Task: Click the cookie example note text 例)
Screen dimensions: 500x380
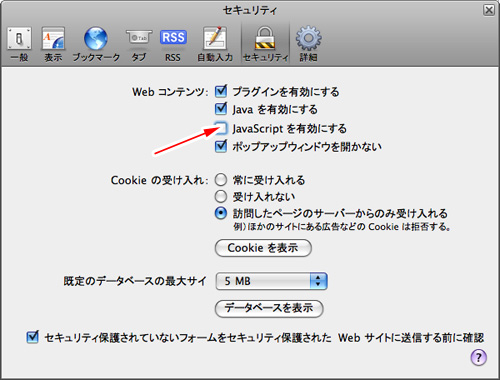Action: (342, 227)
